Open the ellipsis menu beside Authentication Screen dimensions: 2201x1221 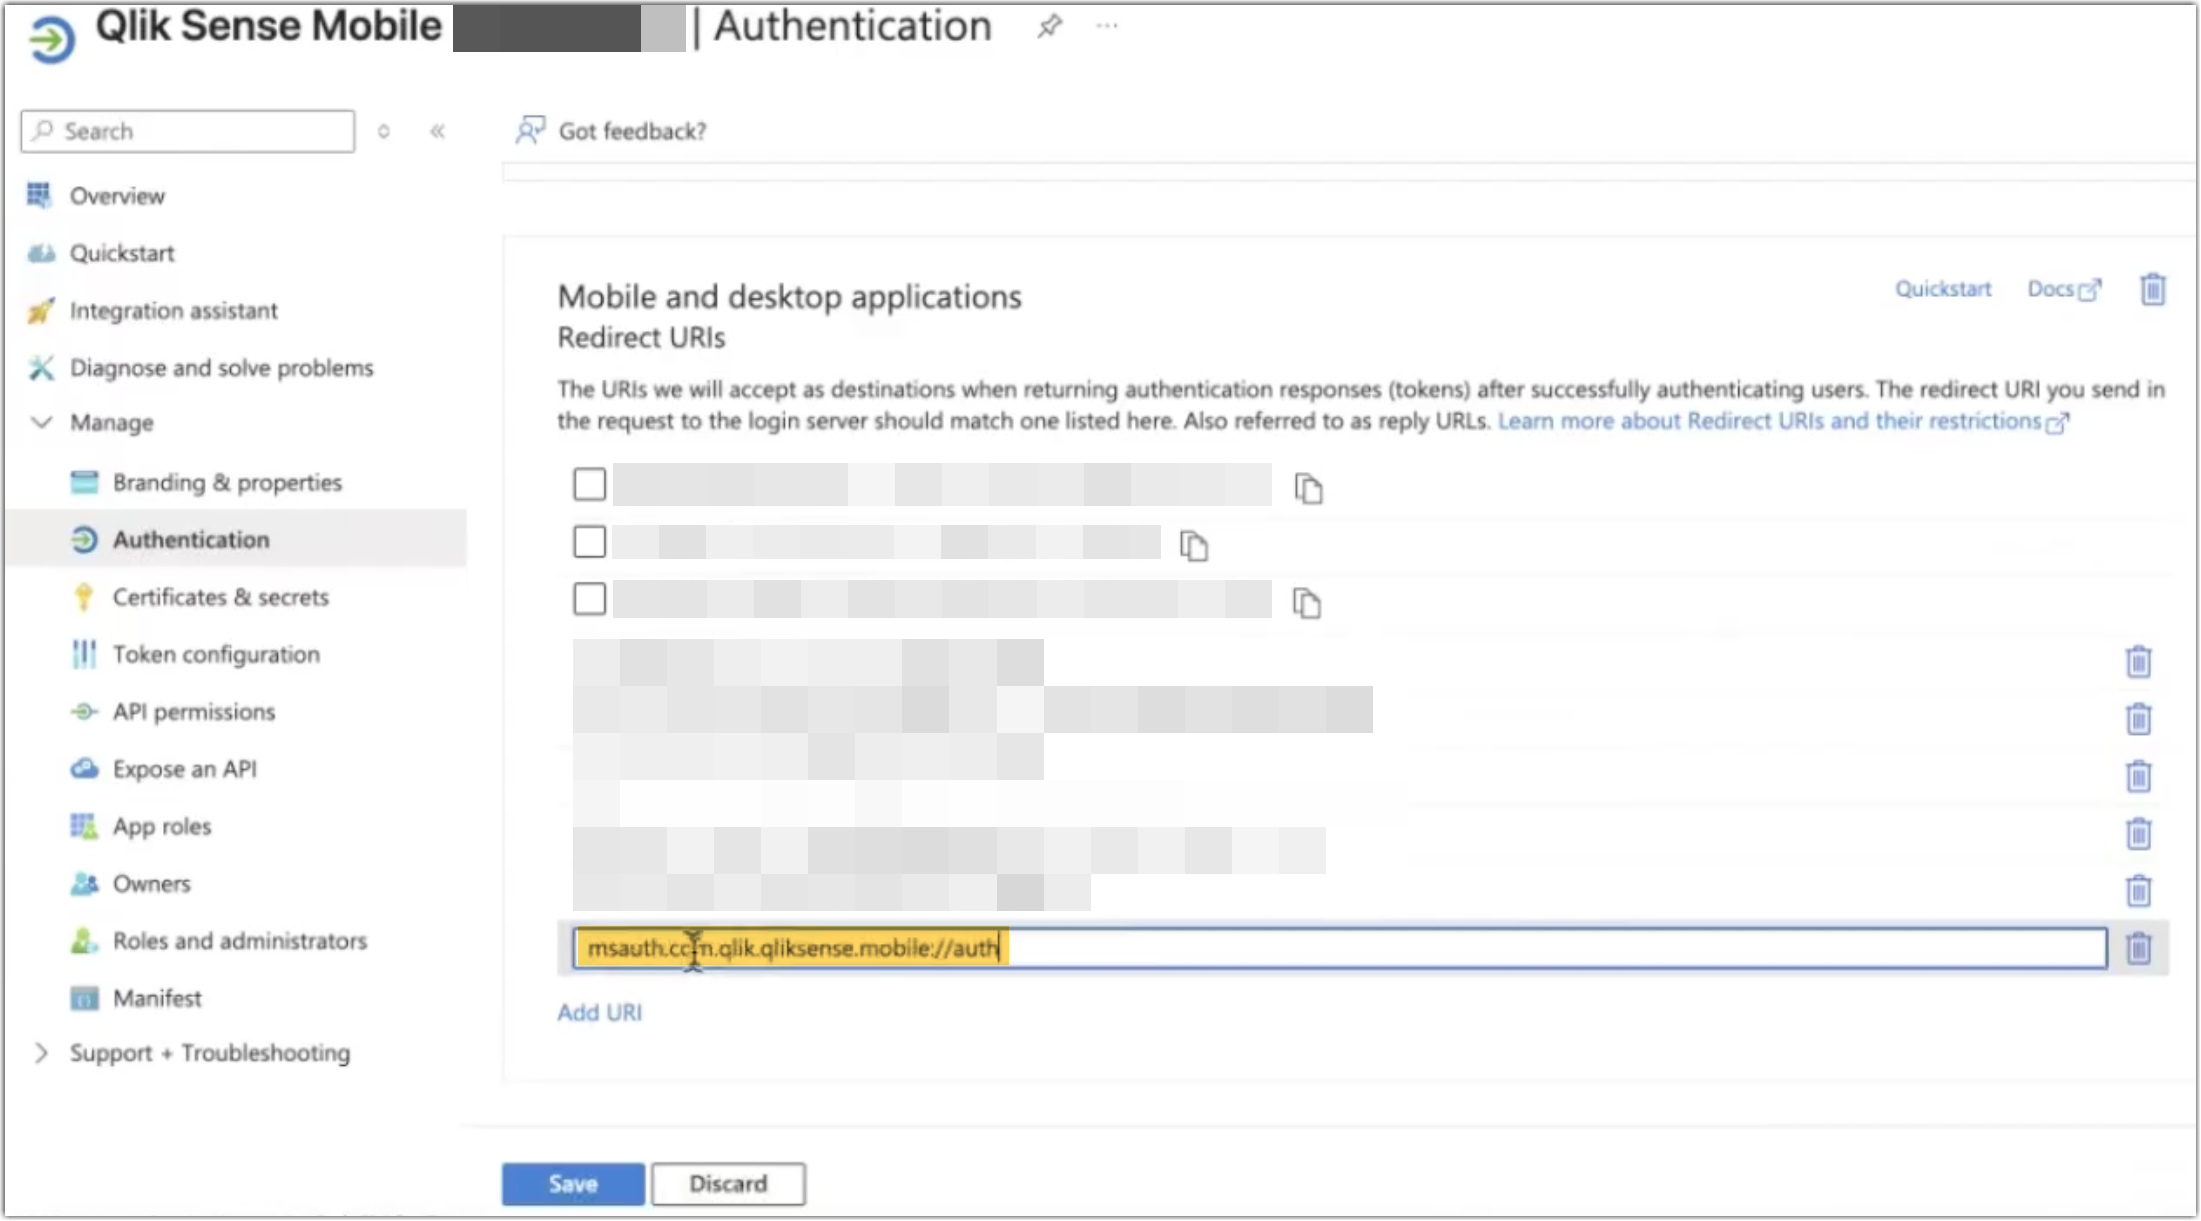[x=1106, y=27]
